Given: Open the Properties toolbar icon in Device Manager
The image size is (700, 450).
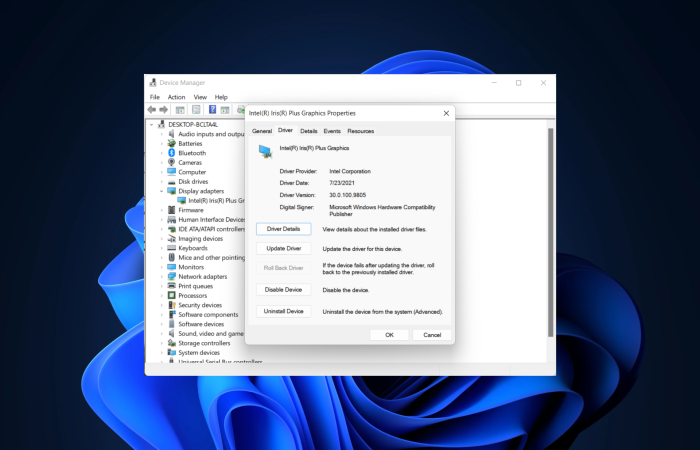Looking at the screenshot, I should (196, 109).
